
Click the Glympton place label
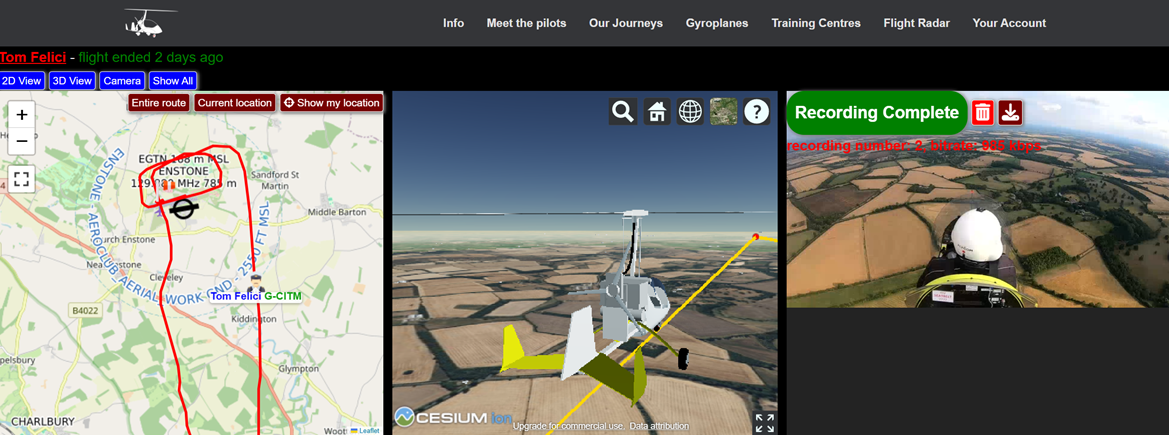297,369
